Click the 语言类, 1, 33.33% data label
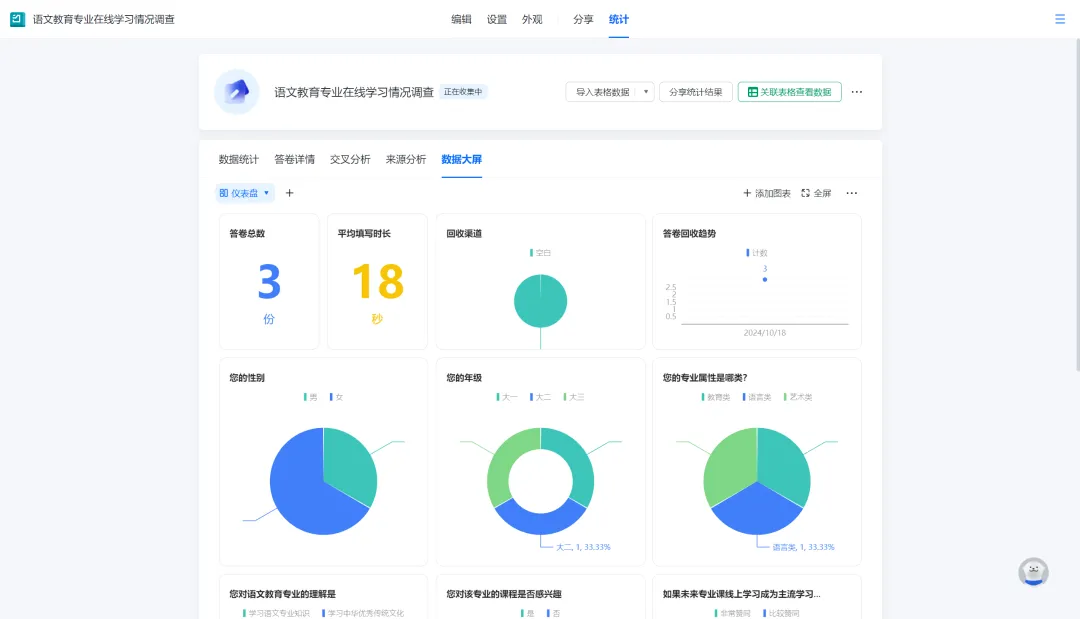Screen dimensions: 1080x619 coord(803,547)
